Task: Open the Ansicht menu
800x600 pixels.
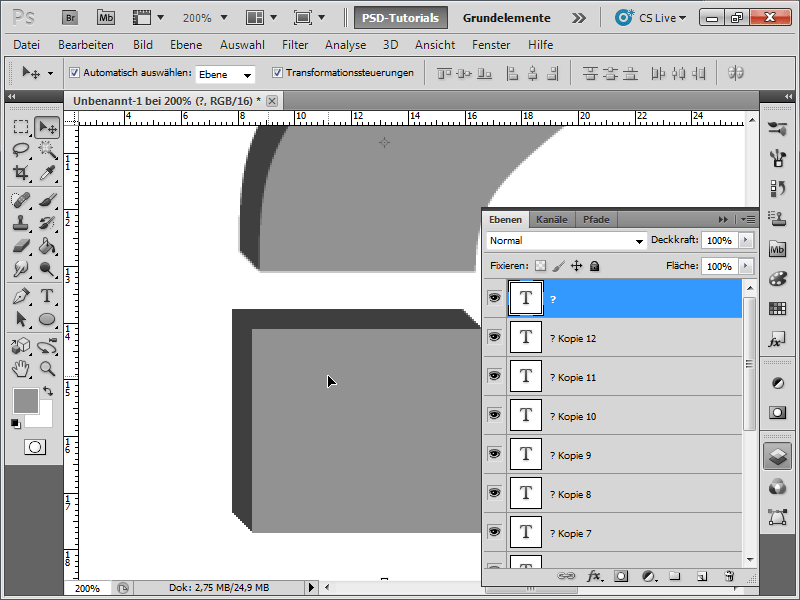Action: pyautogui.click(x=435, y=45)
